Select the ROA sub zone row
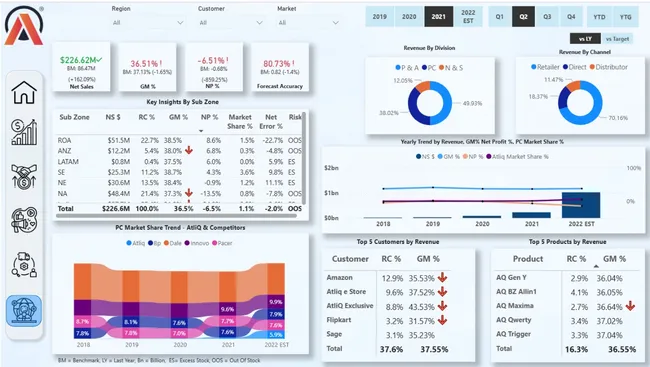Viewport: 650px width, 367px height. (x=179, y=140)
